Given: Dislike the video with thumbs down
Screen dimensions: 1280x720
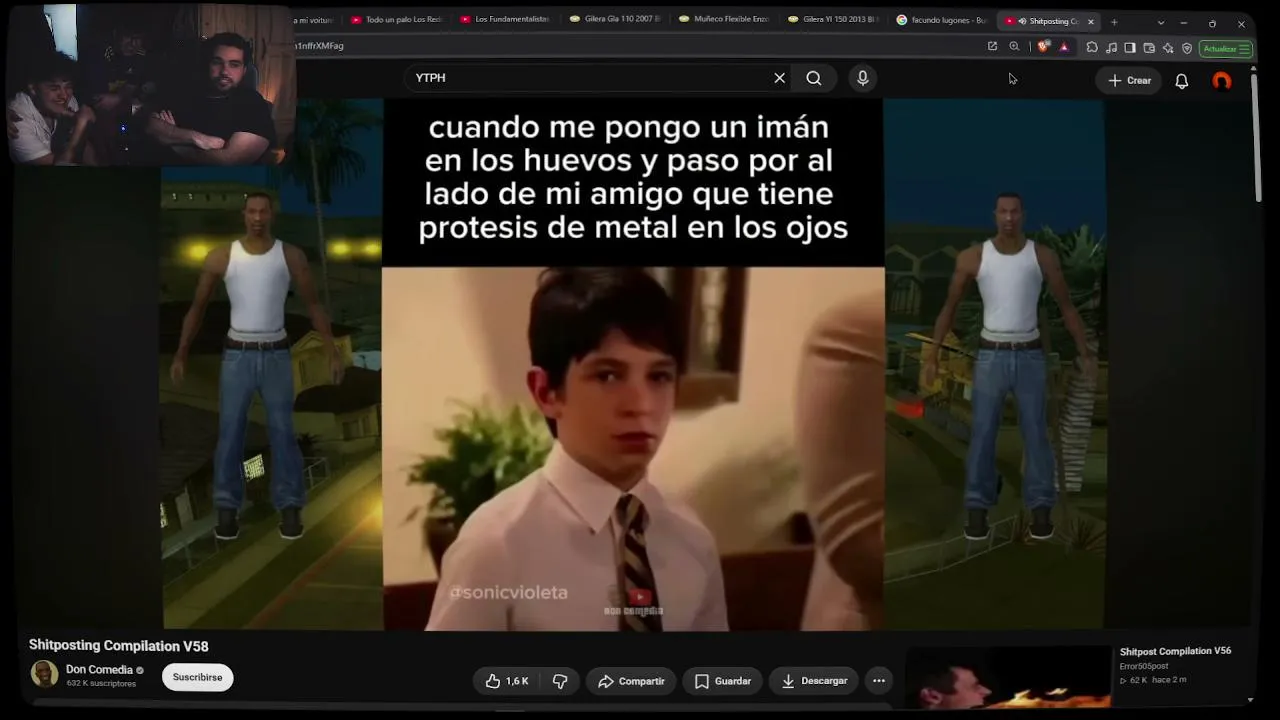Looking at the screenshot, I should pyautogui.click(x=560, y=681).
